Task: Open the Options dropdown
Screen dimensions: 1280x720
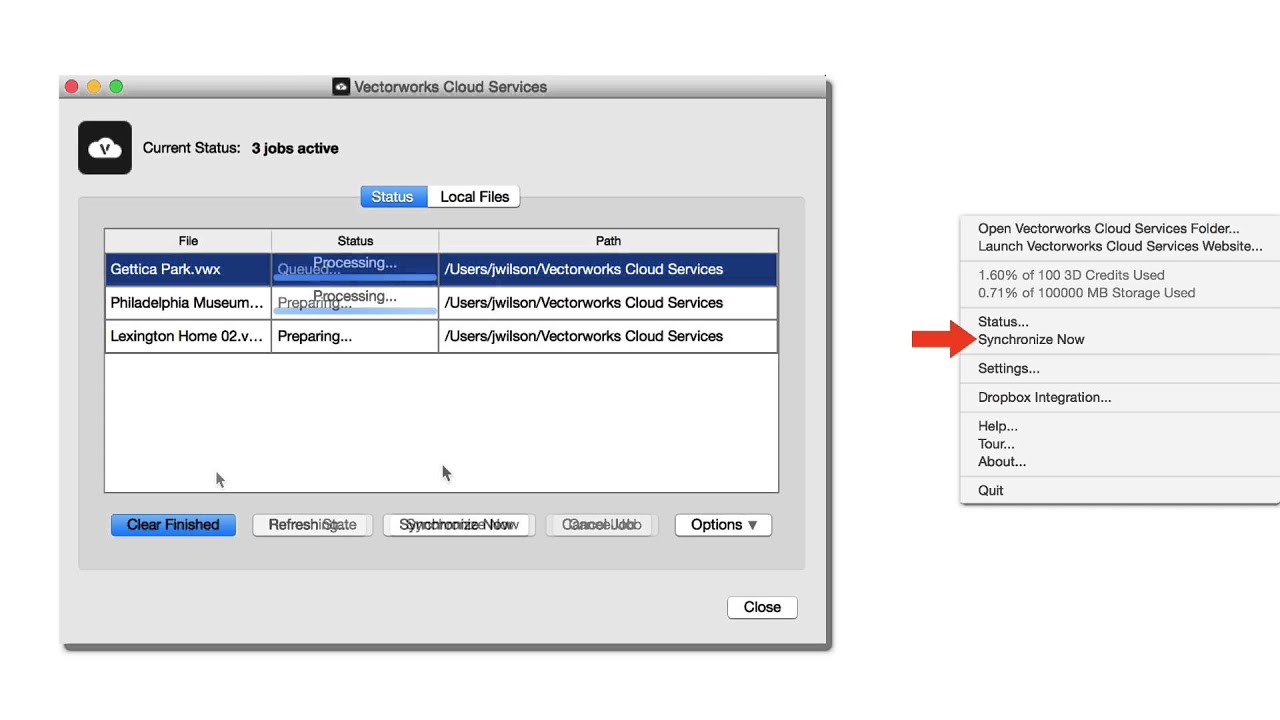Action: pos(723,525)
